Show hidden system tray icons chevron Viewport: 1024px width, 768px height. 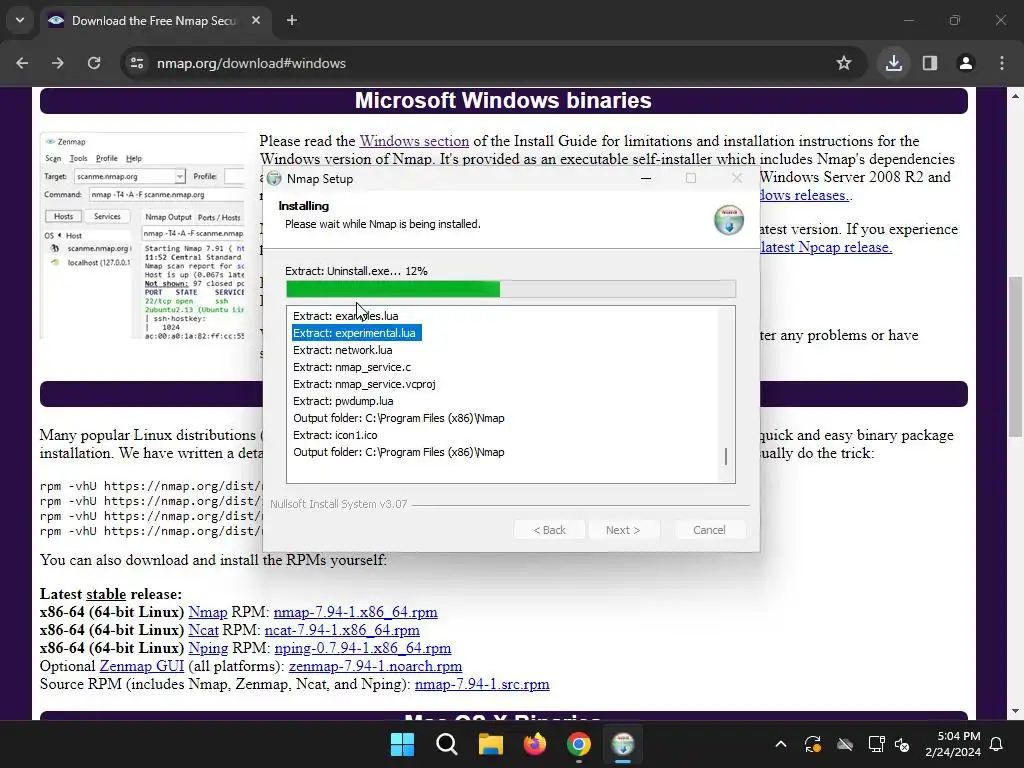tap(780, 744)
